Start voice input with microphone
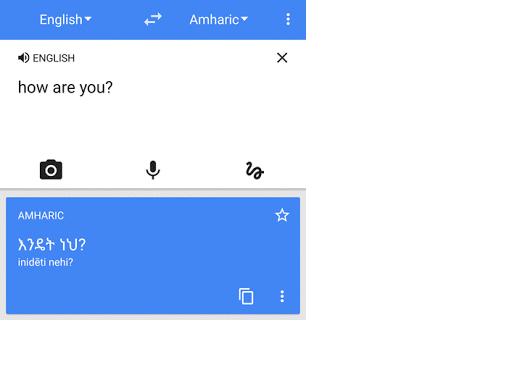Screen dimensions: 512x384 pos(153,170)
